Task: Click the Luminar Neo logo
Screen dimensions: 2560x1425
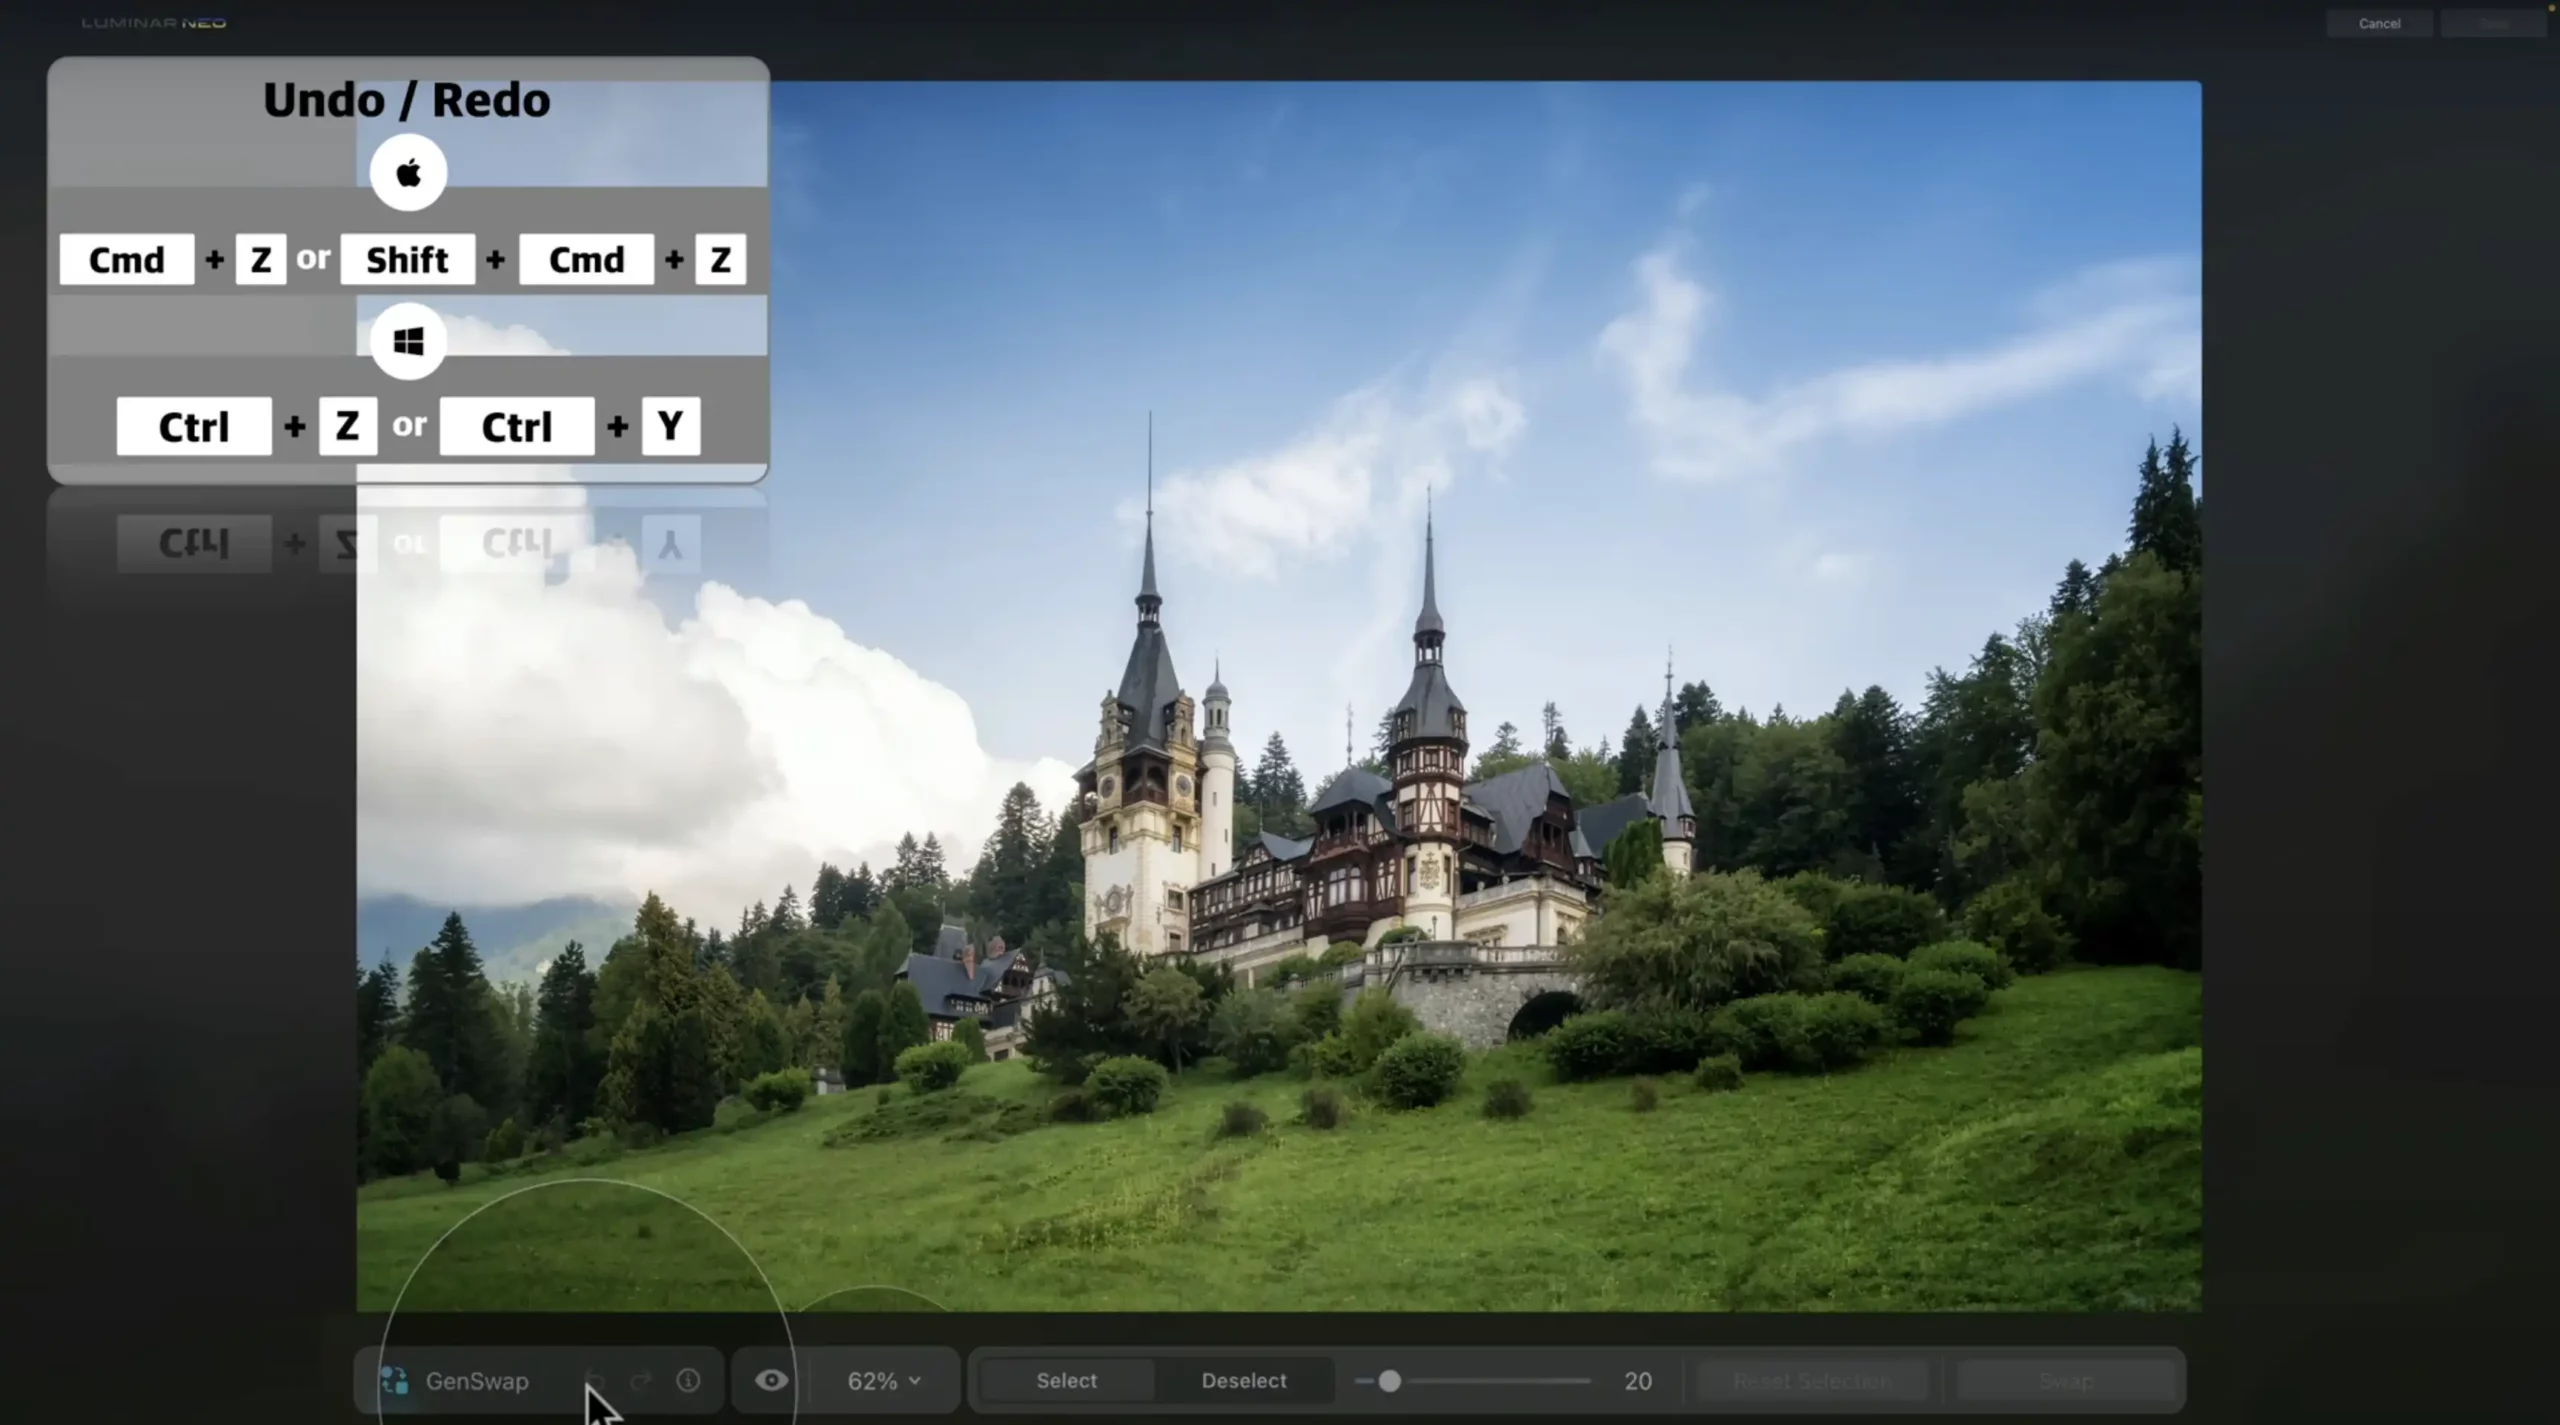Action: [x=154, y=22]
